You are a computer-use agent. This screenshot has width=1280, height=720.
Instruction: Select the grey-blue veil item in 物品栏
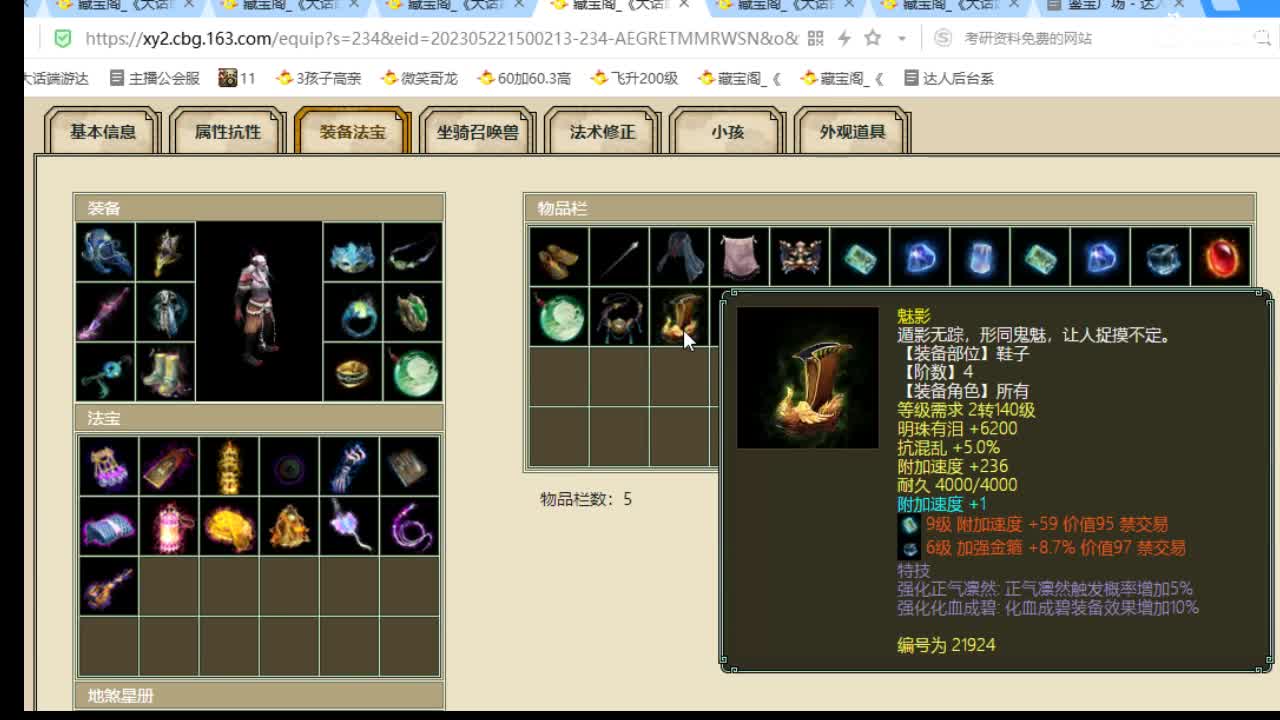[x=679, y=257]
